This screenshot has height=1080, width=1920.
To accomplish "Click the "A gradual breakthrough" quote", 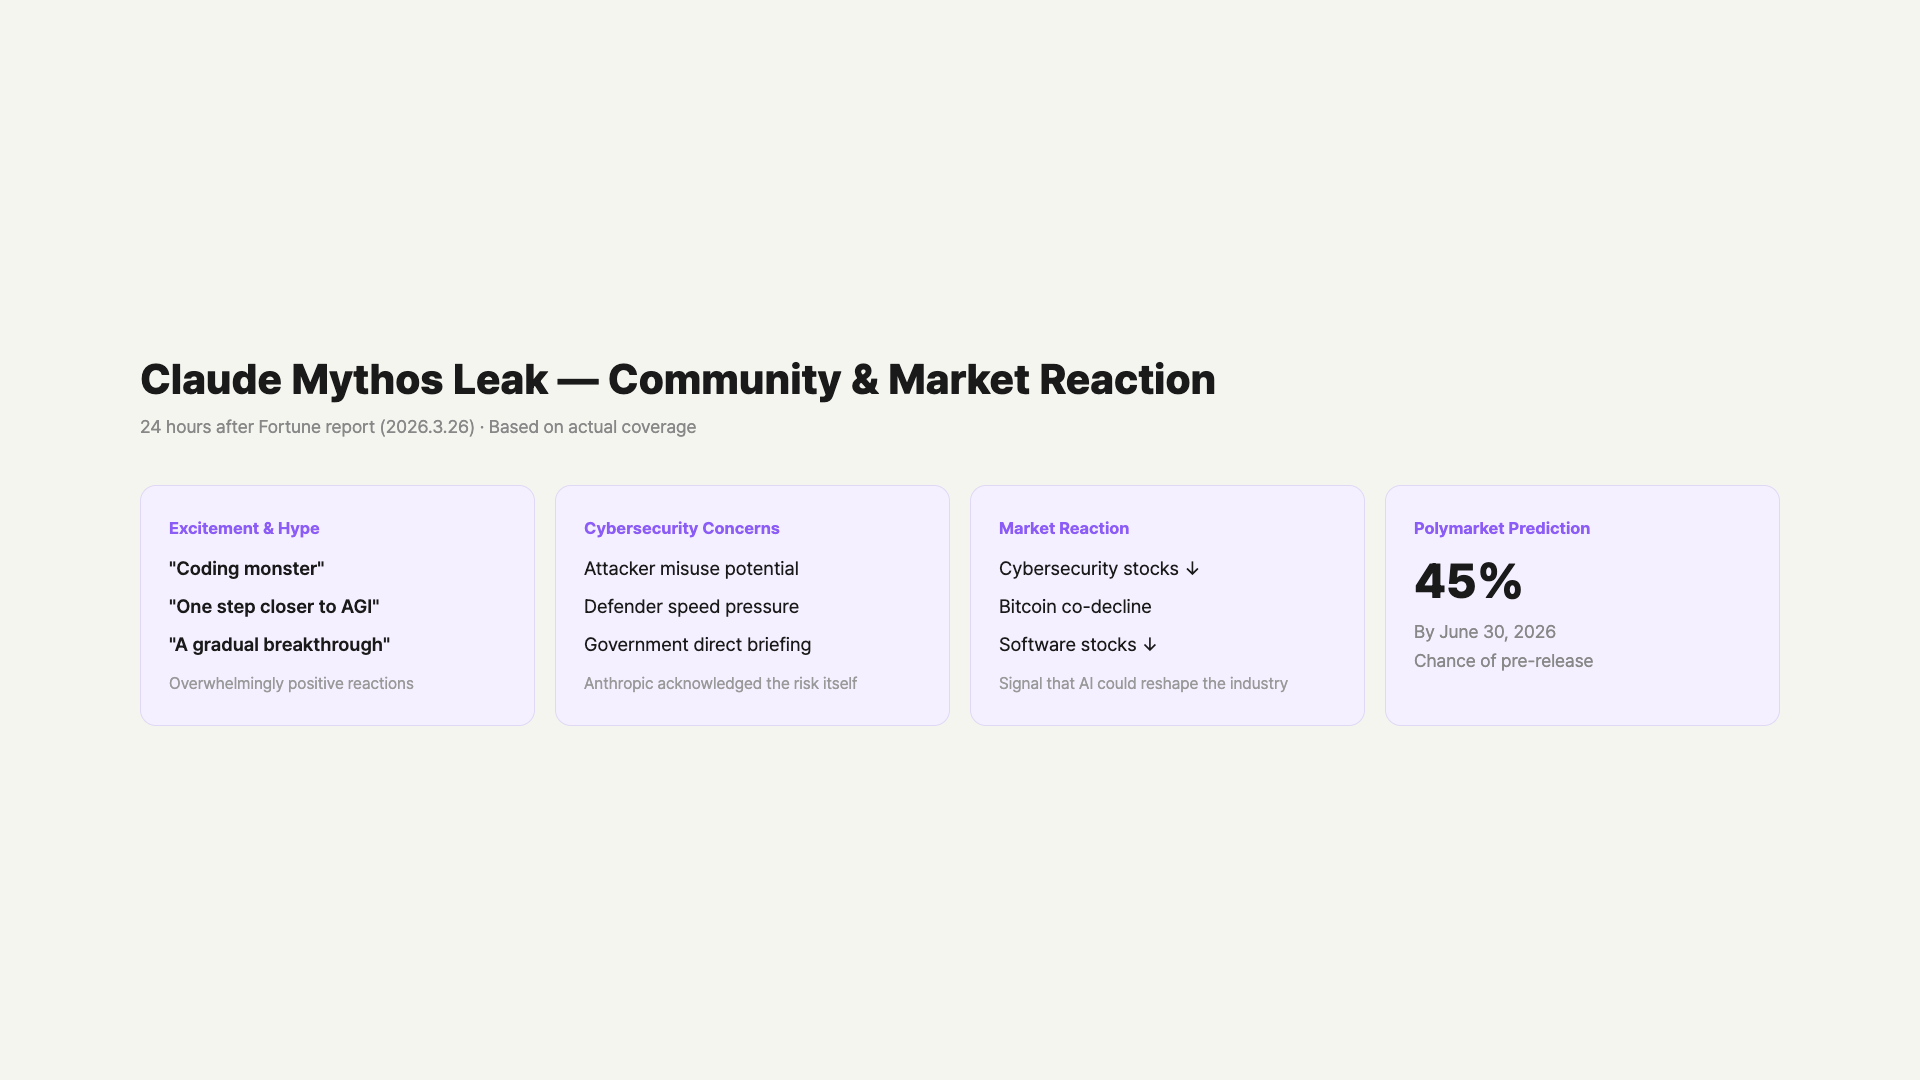I will (x=279, y=645).
